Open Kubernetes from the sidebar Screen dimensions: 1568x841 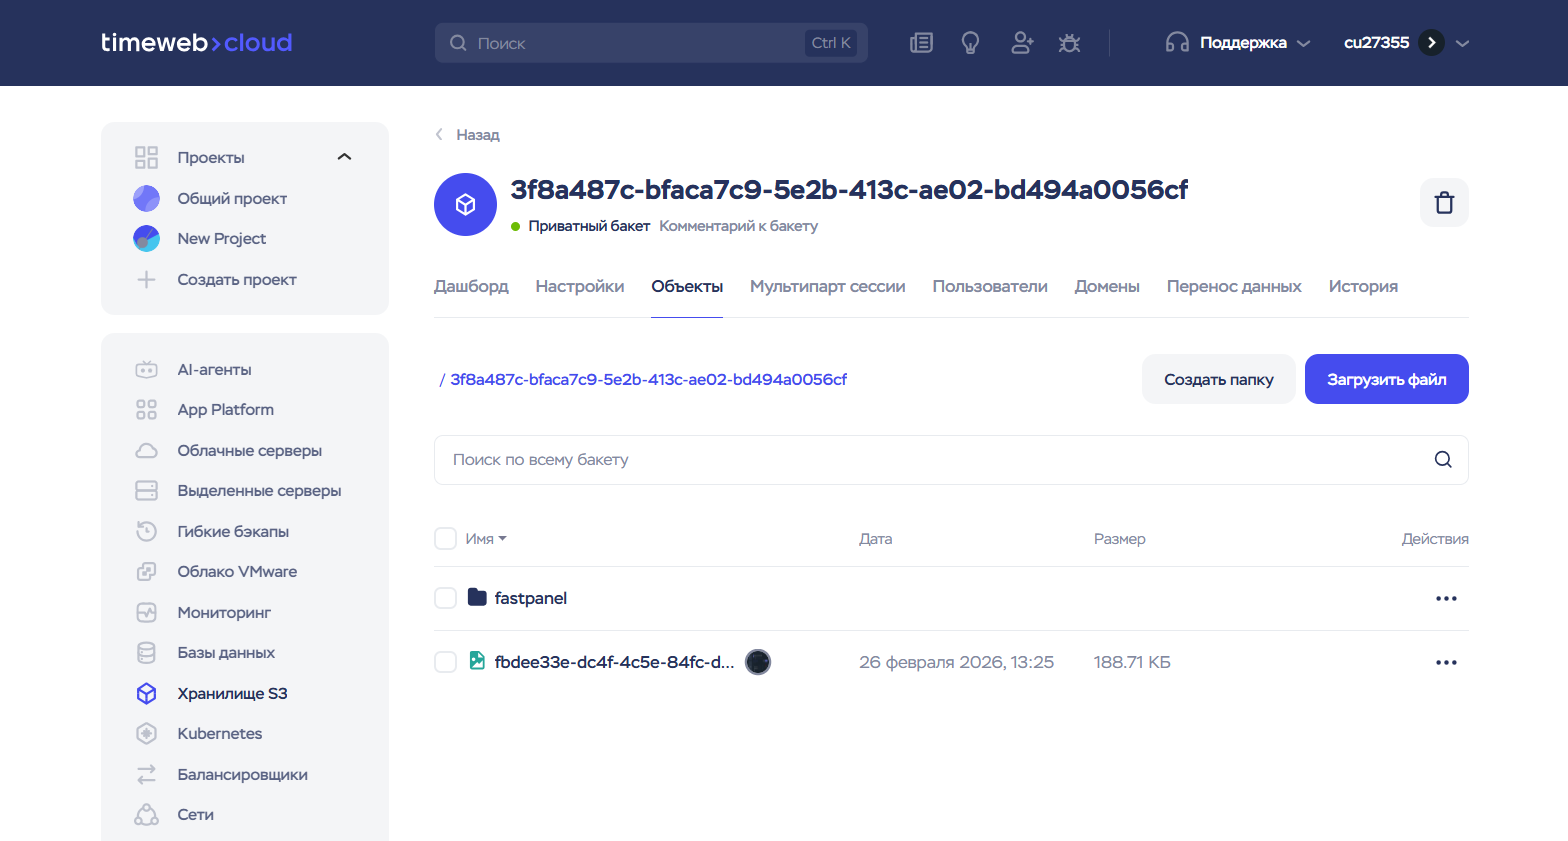(219, 734)
